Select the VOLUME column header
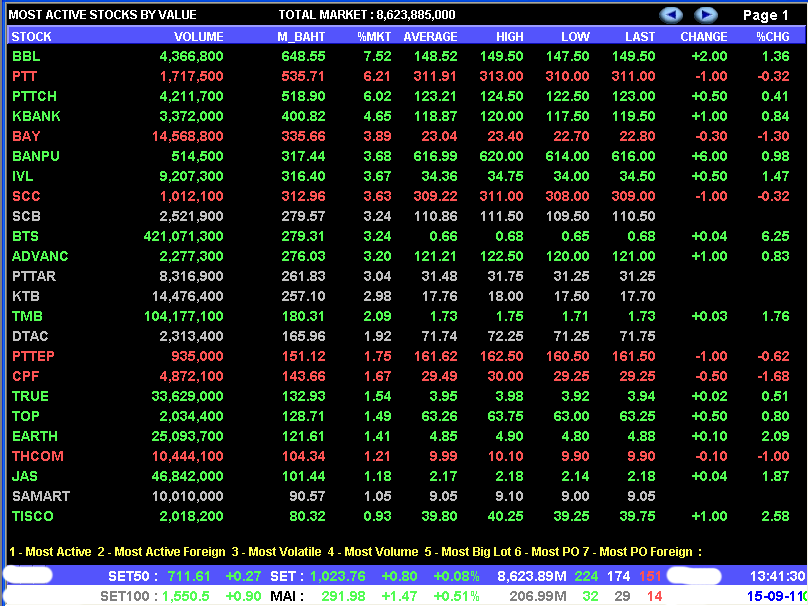808x606 pixels. 199,37
